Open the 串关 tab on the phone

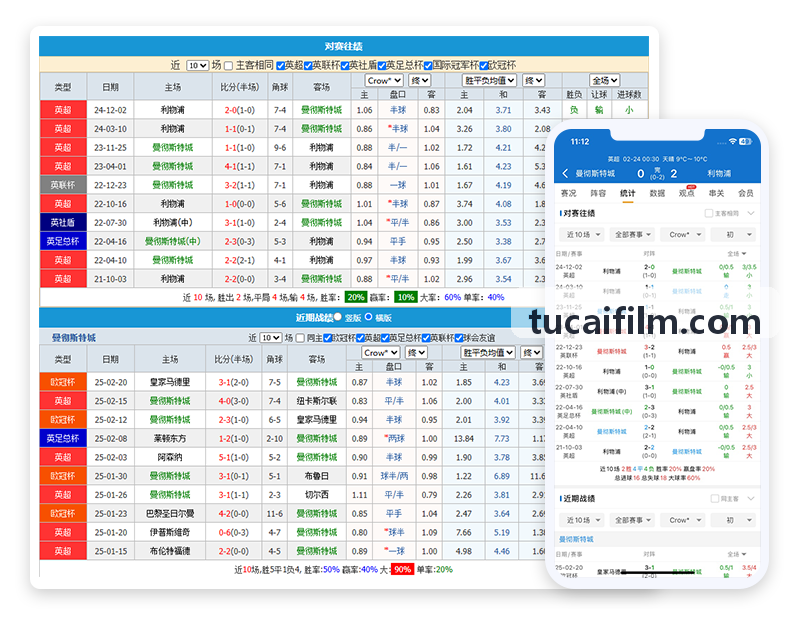[716, 193]
